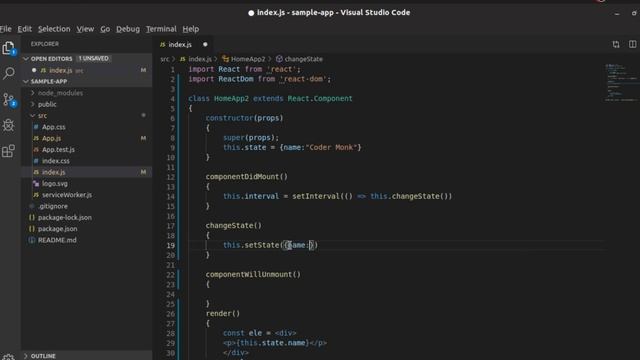Click index.js in the breadcrumb path
Viewport: 640px width, 360px height.
200,59
